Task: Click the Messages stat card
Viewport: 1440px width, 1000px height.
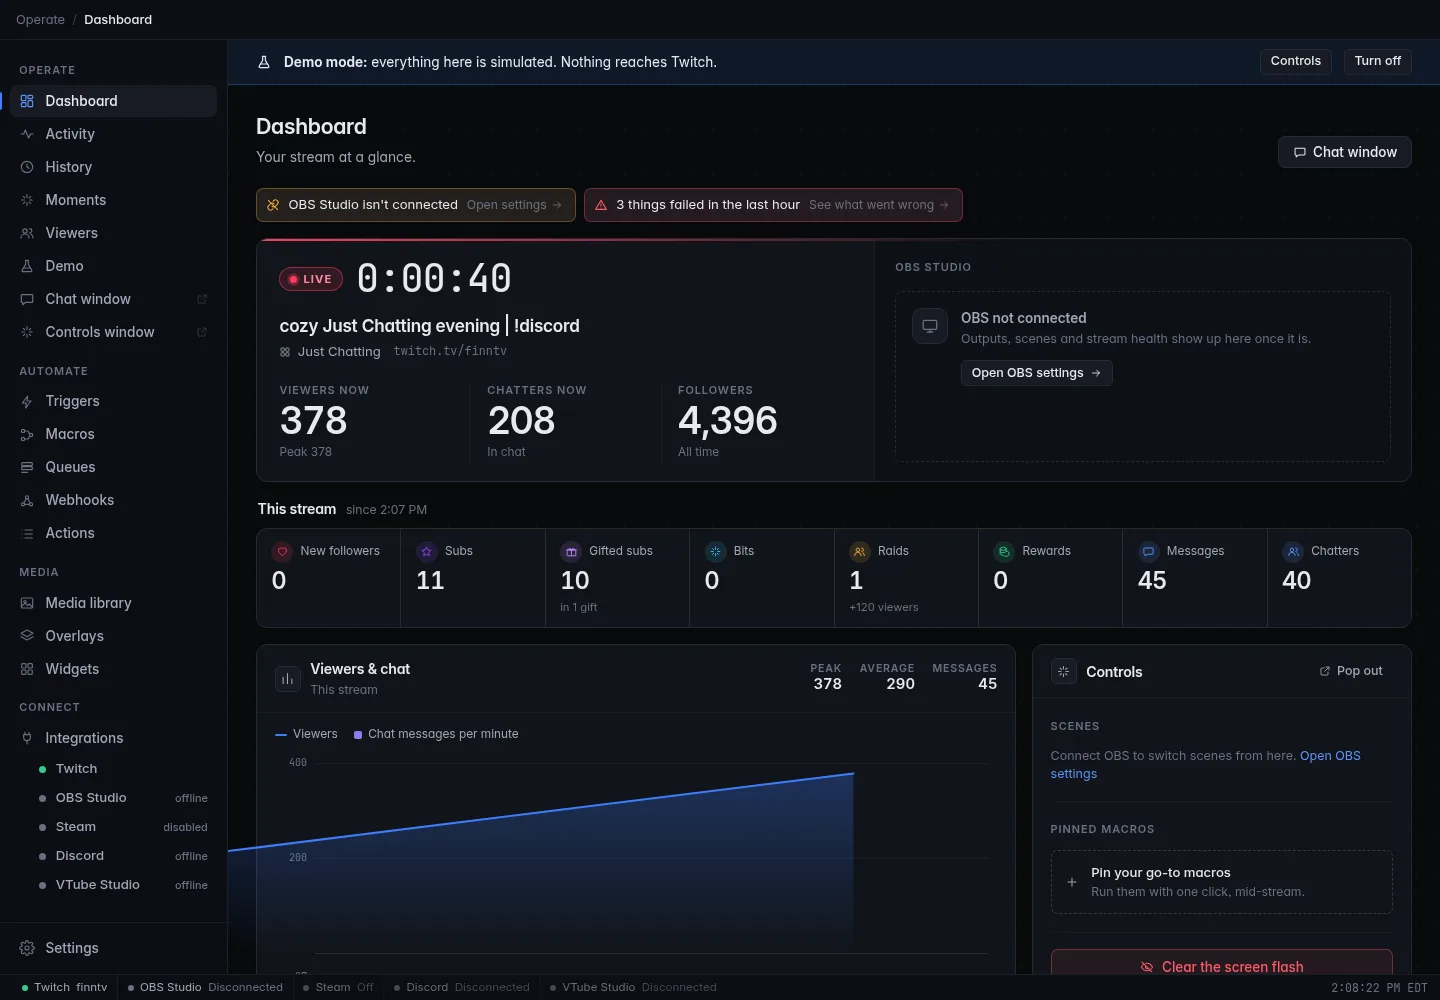Action: coord(1195,578)
